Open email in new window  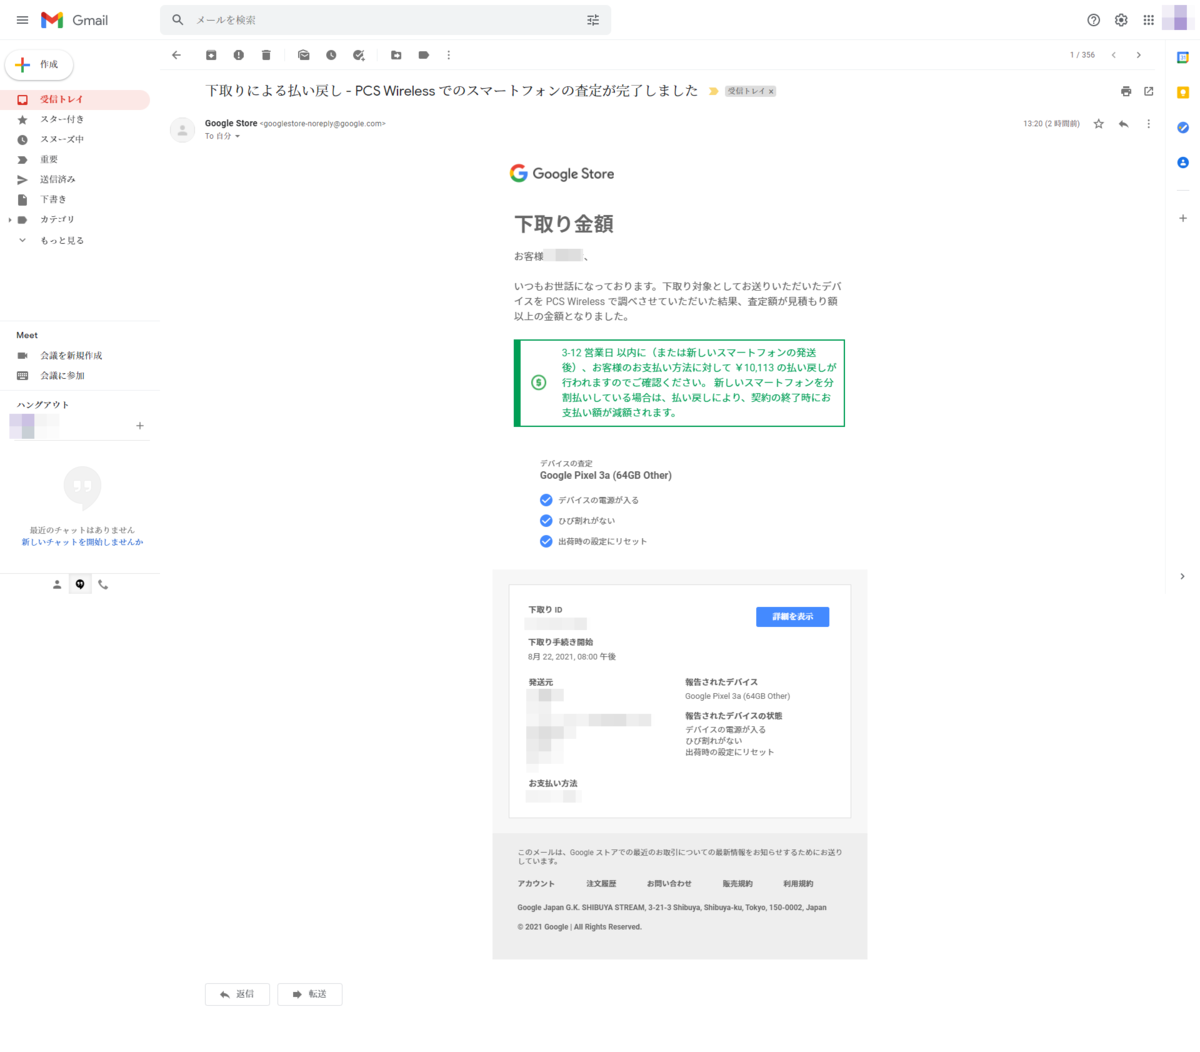[x=1149, y=91]
